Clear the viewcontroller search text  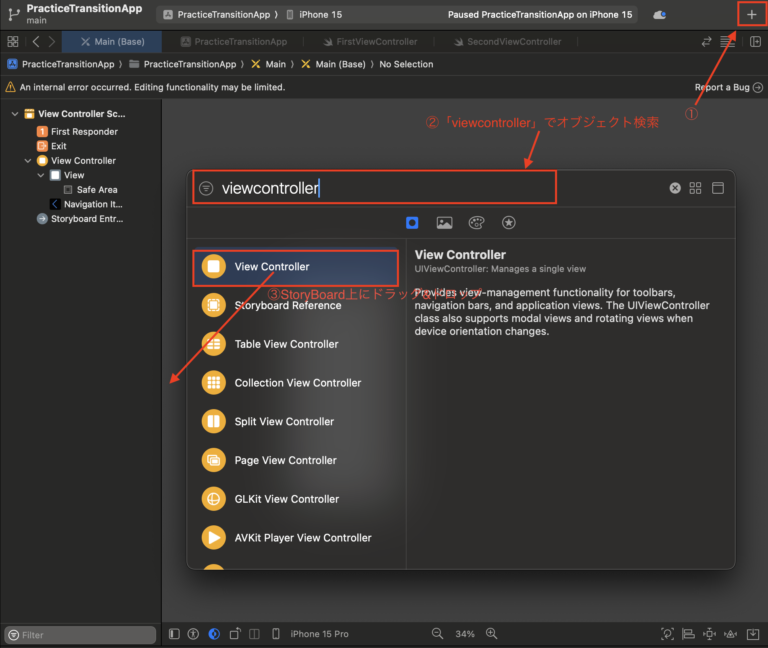coord(675,188)
